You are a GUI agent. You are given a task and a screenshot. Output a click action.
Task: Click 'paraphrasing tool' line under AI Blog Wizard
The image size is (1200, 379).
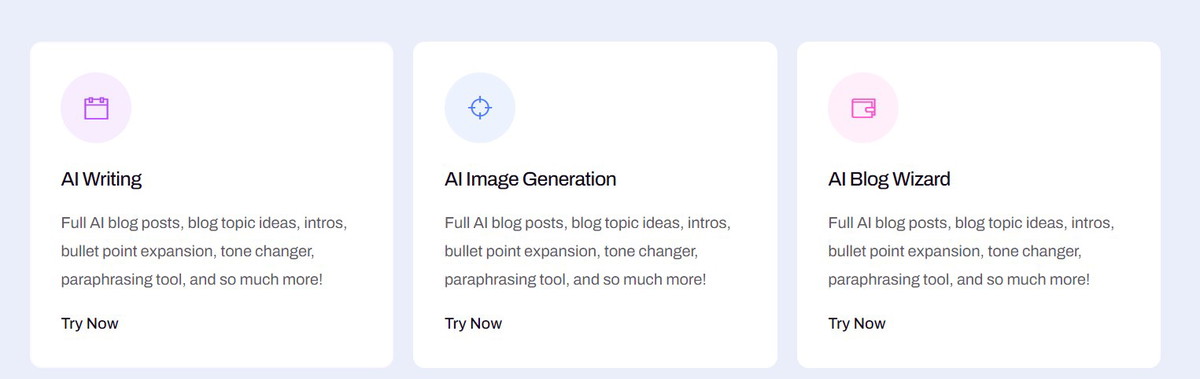tap(960, 280)
